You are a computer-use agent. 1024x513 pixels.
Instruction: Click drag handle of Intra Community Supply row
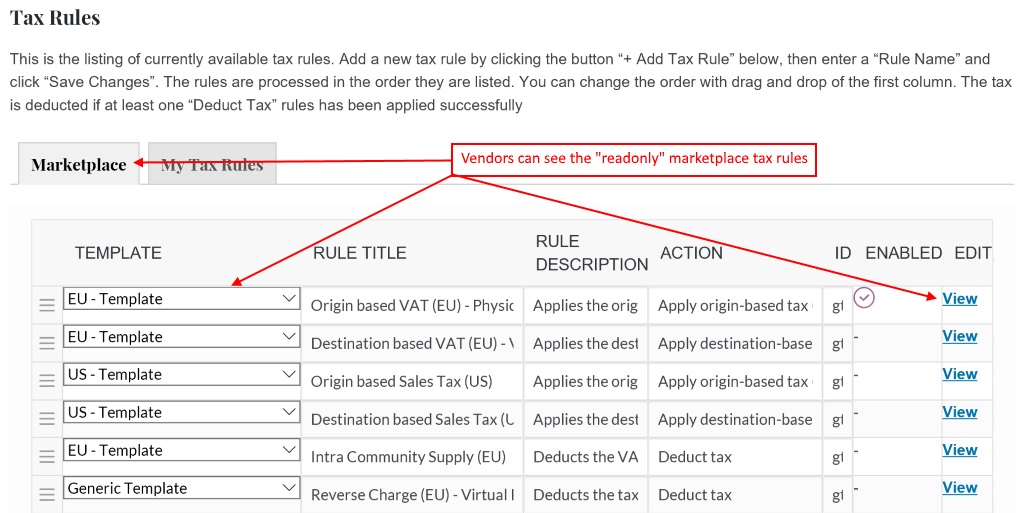pyautogui.click(x=46, y=456)
